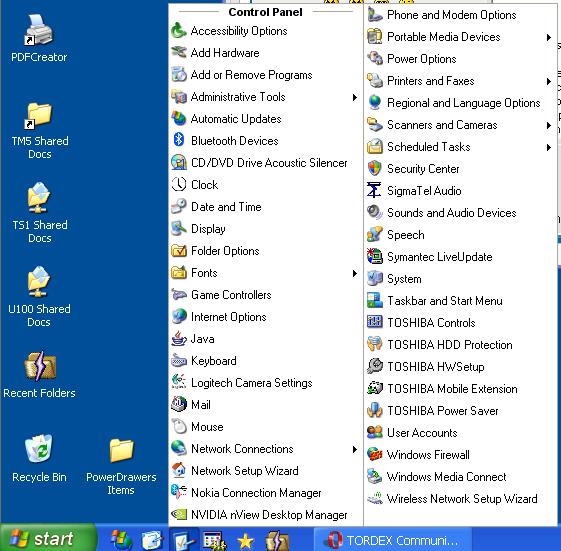The image size is (561, 551).
Task: Click the TOSHIBA HWSetup wrench icon
Action: coord(375,366)
